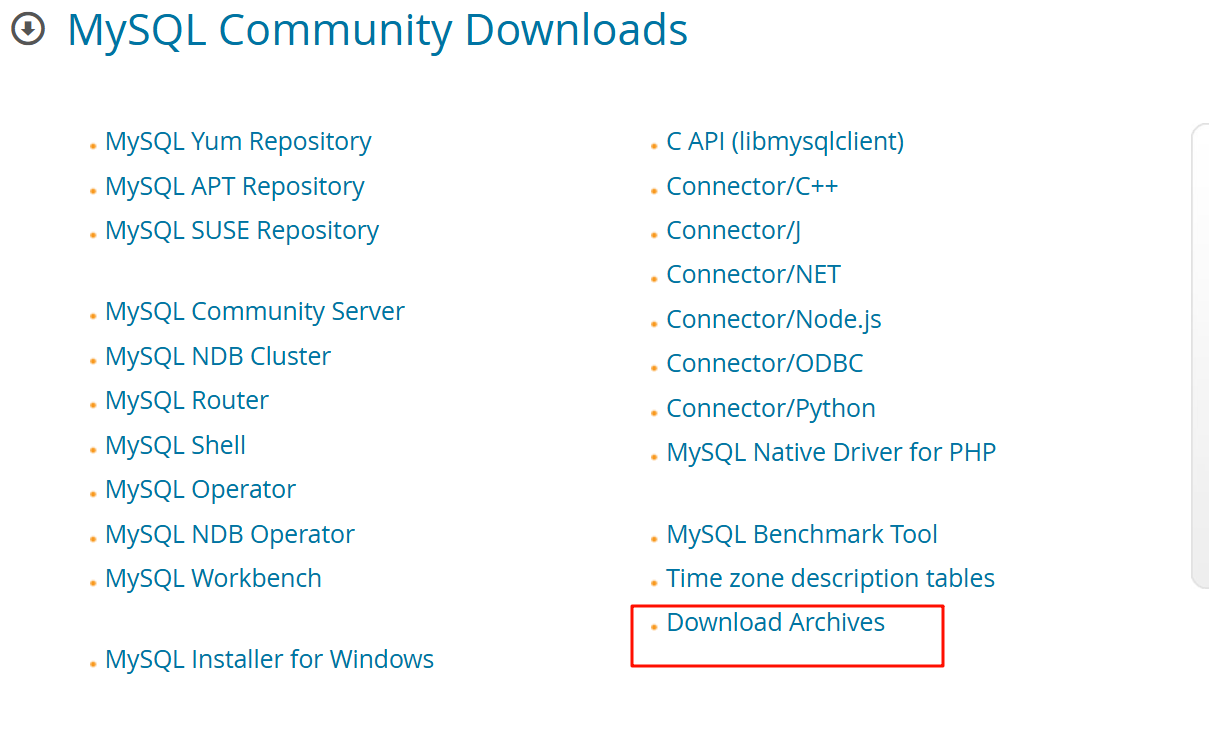Open C API (libmysqlclient) link

point(785,142)
